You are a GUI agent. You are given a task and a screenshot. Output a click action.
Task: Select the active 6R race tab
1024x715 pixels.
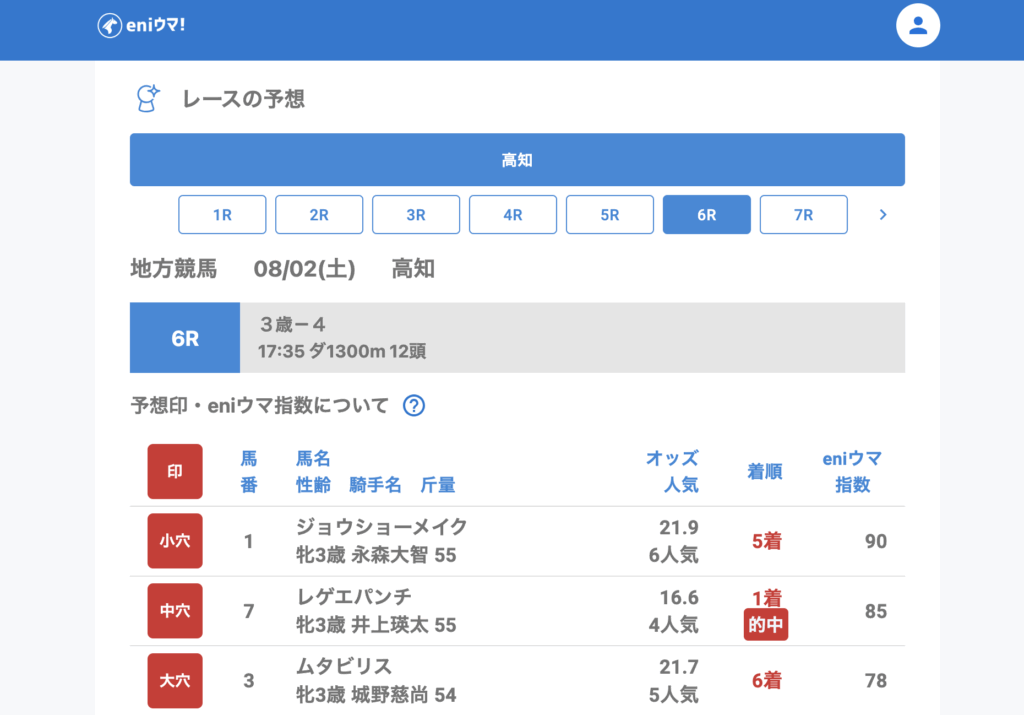(x=707, y=214)
